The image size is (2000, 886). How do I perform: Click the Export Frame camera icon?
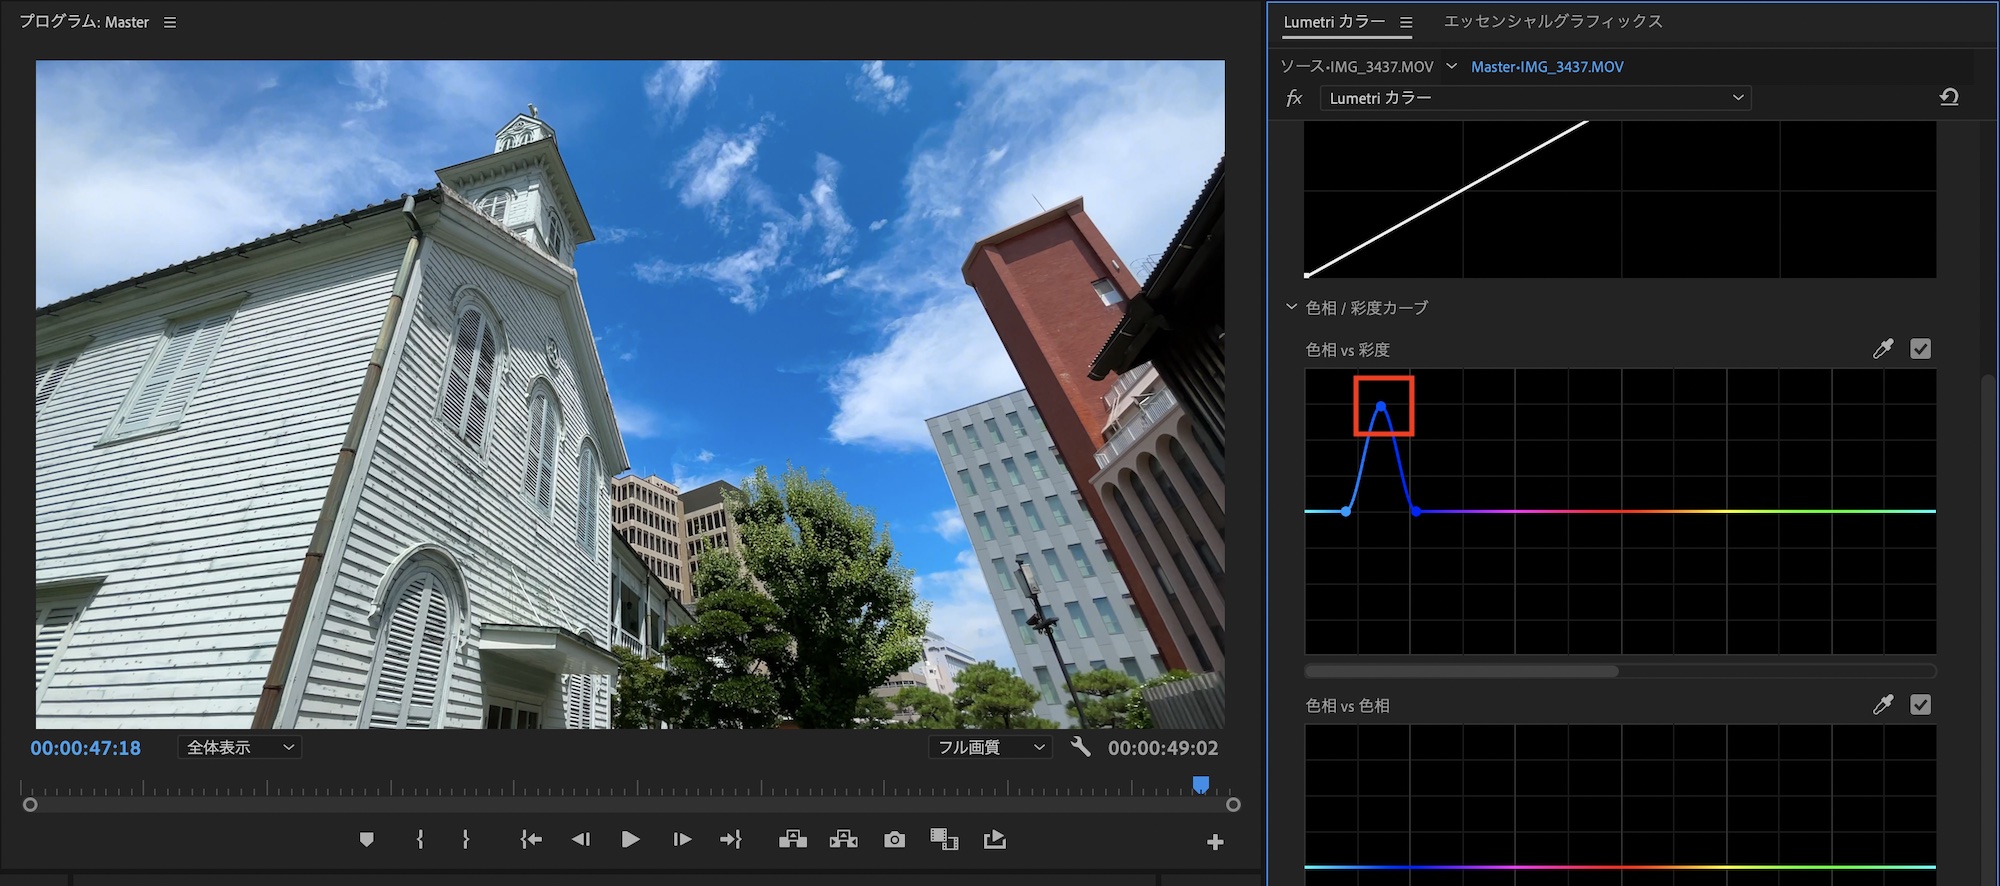pyautogui.click(x=894, y=840)
